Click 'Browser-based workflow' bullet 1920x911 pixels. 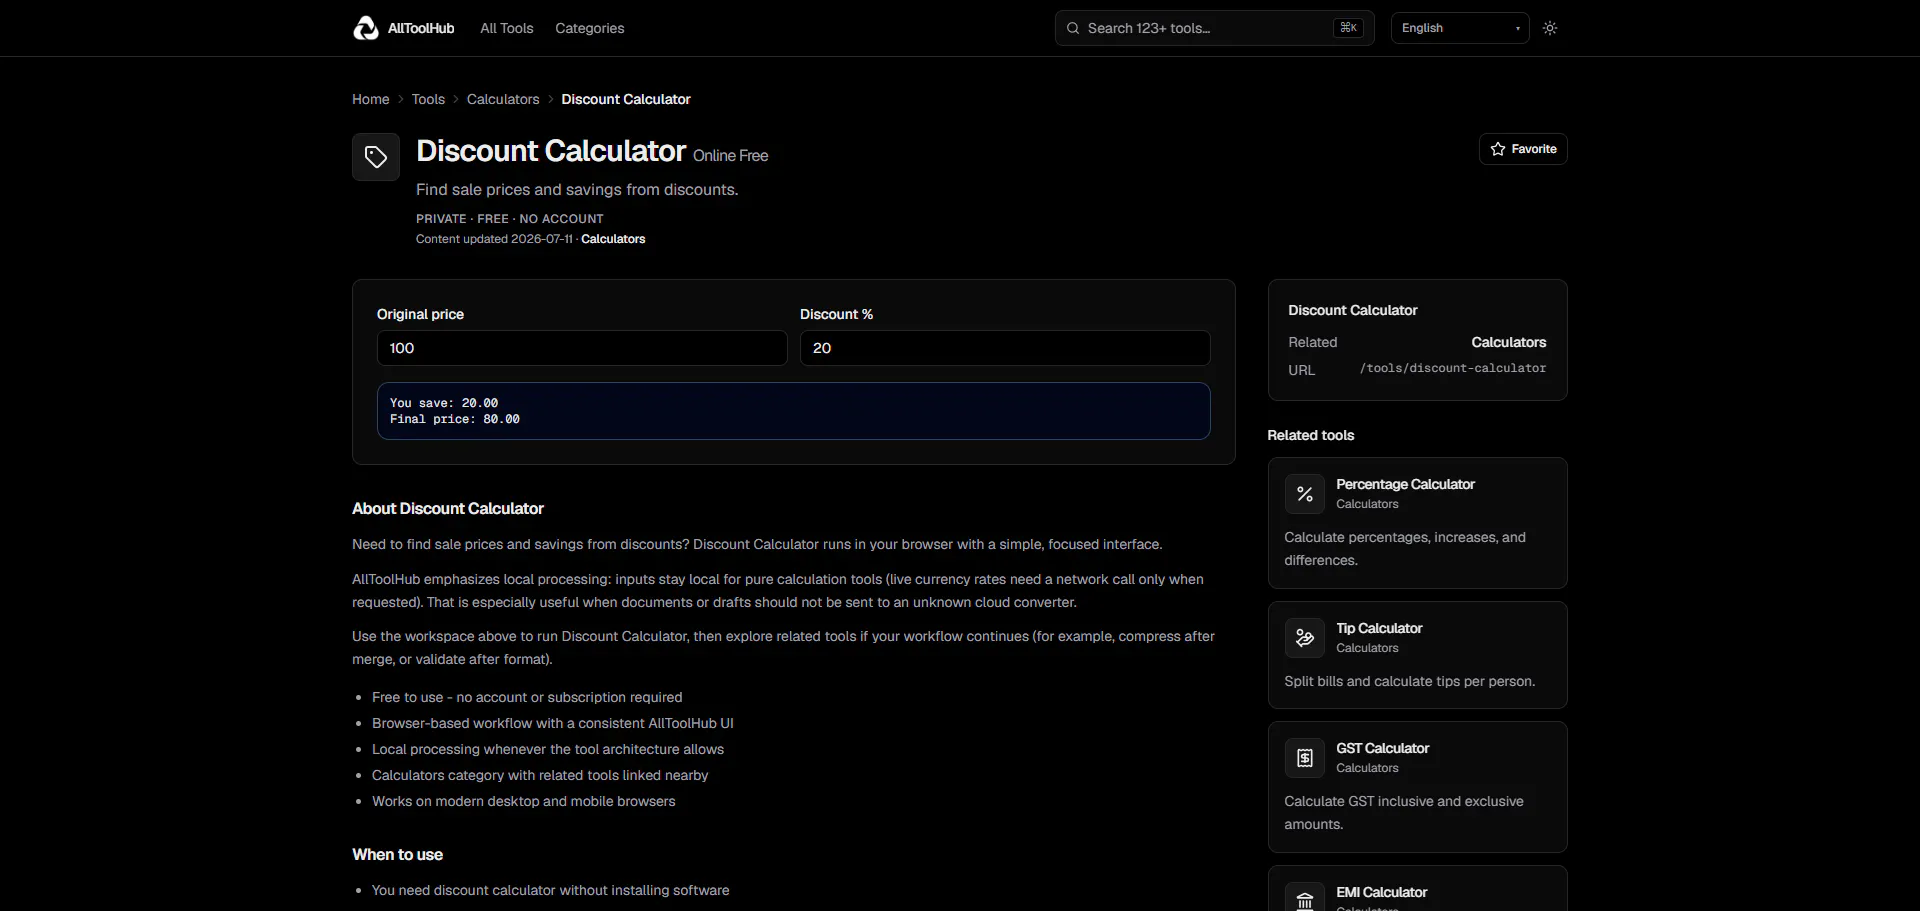tap(553, 723)
